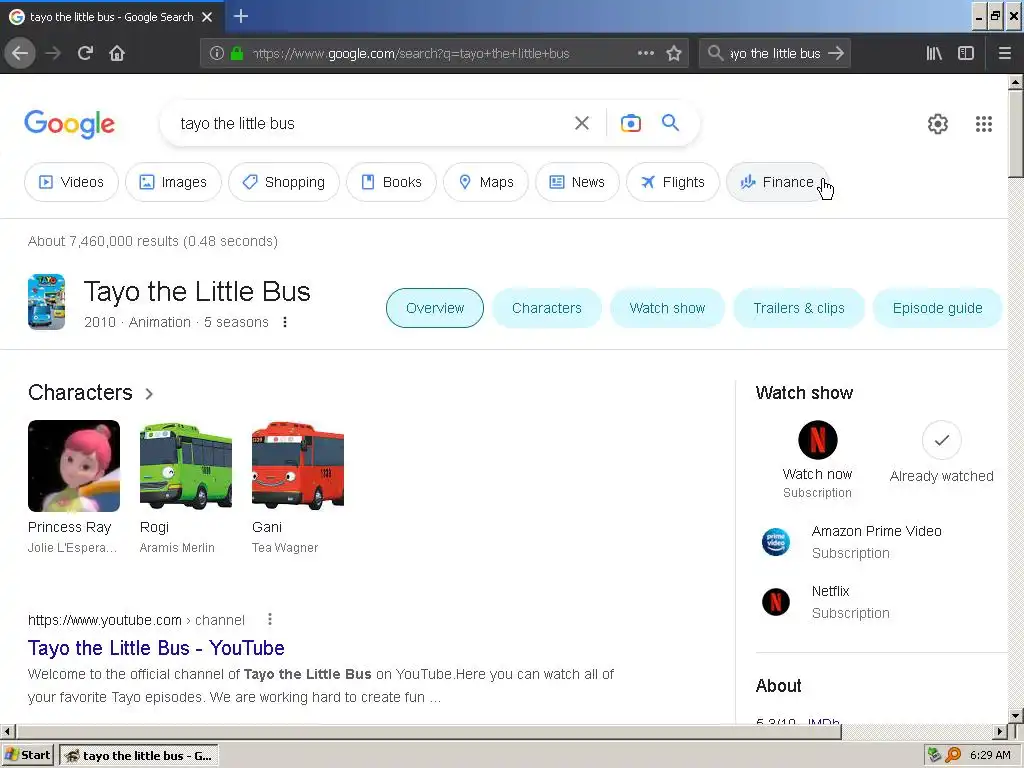
Task: Open the Characters chip
Action: 547,308
